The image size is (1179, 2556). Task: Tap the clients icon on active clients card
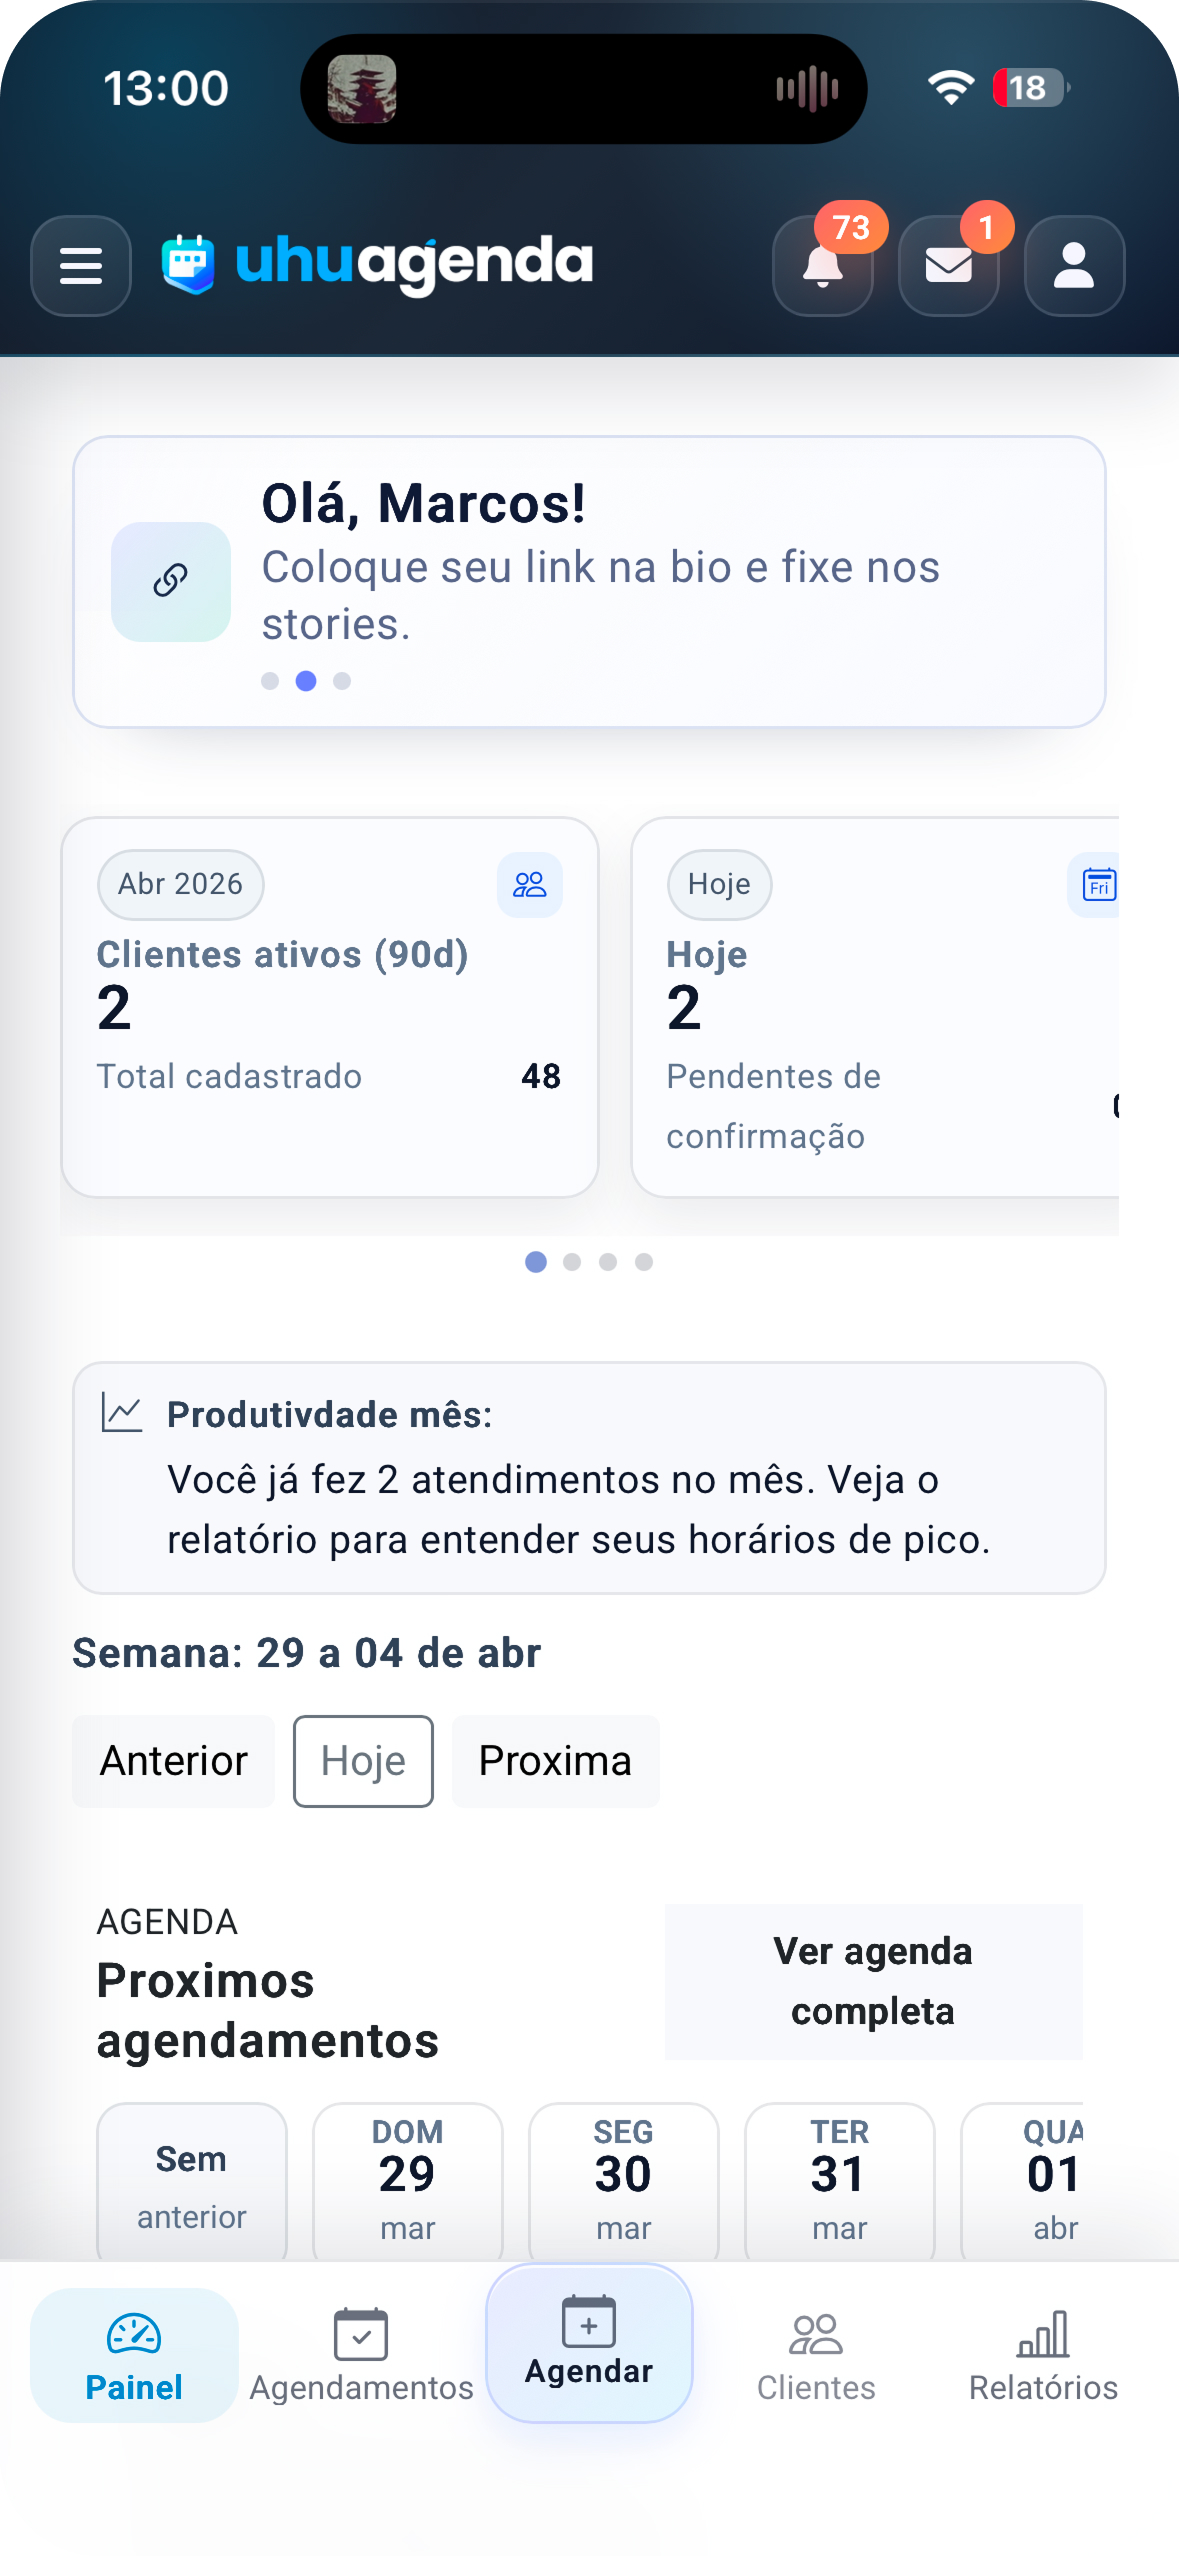529,884
